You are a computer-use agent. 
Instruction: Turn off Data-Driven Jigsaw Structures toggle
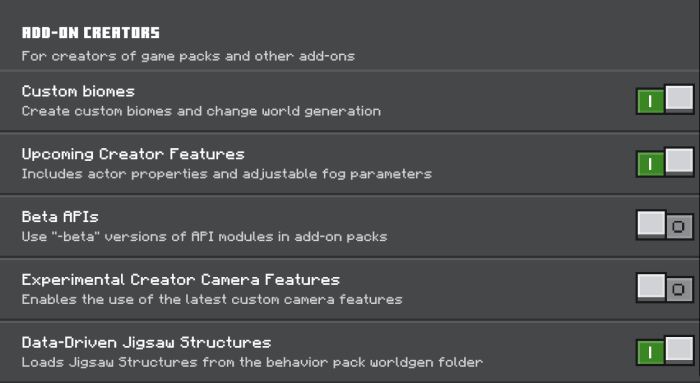click(665, 351)
